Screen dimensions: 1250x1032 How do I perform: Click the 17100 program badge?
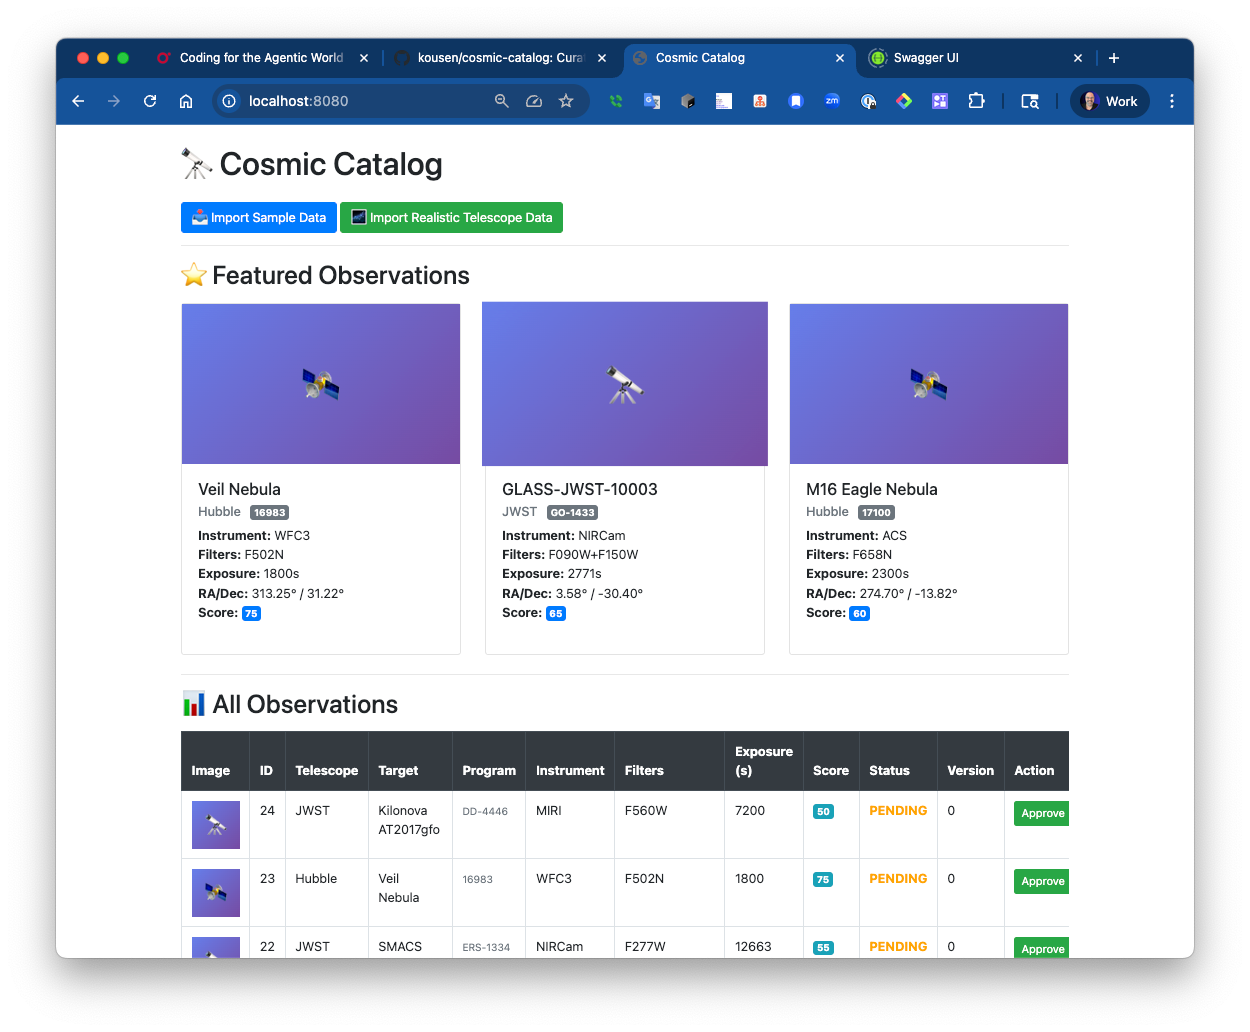pos(876,513)
